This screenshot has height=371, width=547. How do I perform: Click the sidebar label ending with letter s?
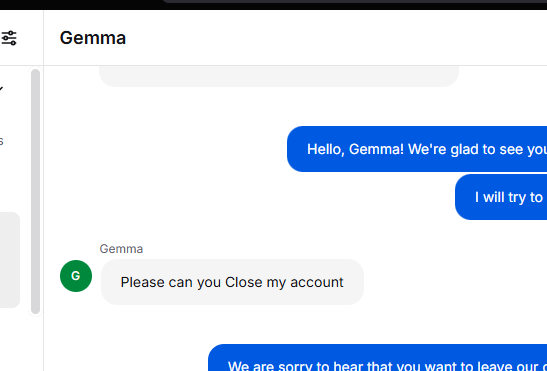pos(1,141)
